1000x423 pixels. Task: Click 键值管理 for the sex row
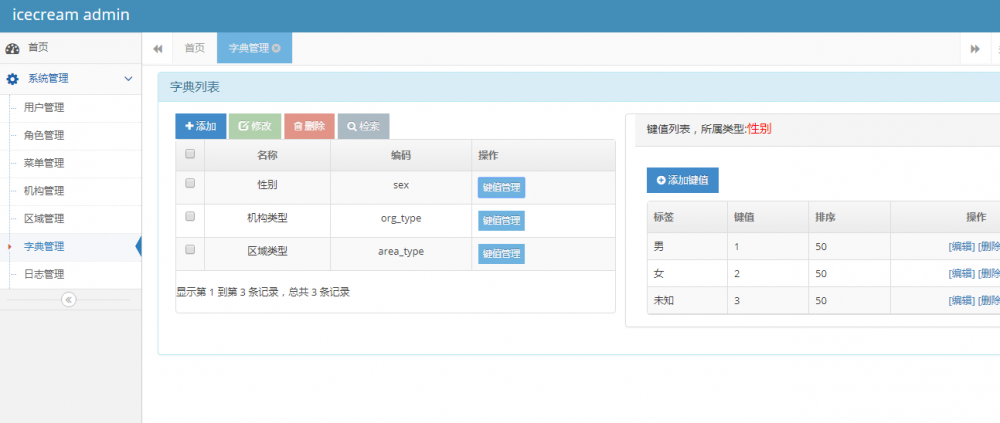point(501,188)
